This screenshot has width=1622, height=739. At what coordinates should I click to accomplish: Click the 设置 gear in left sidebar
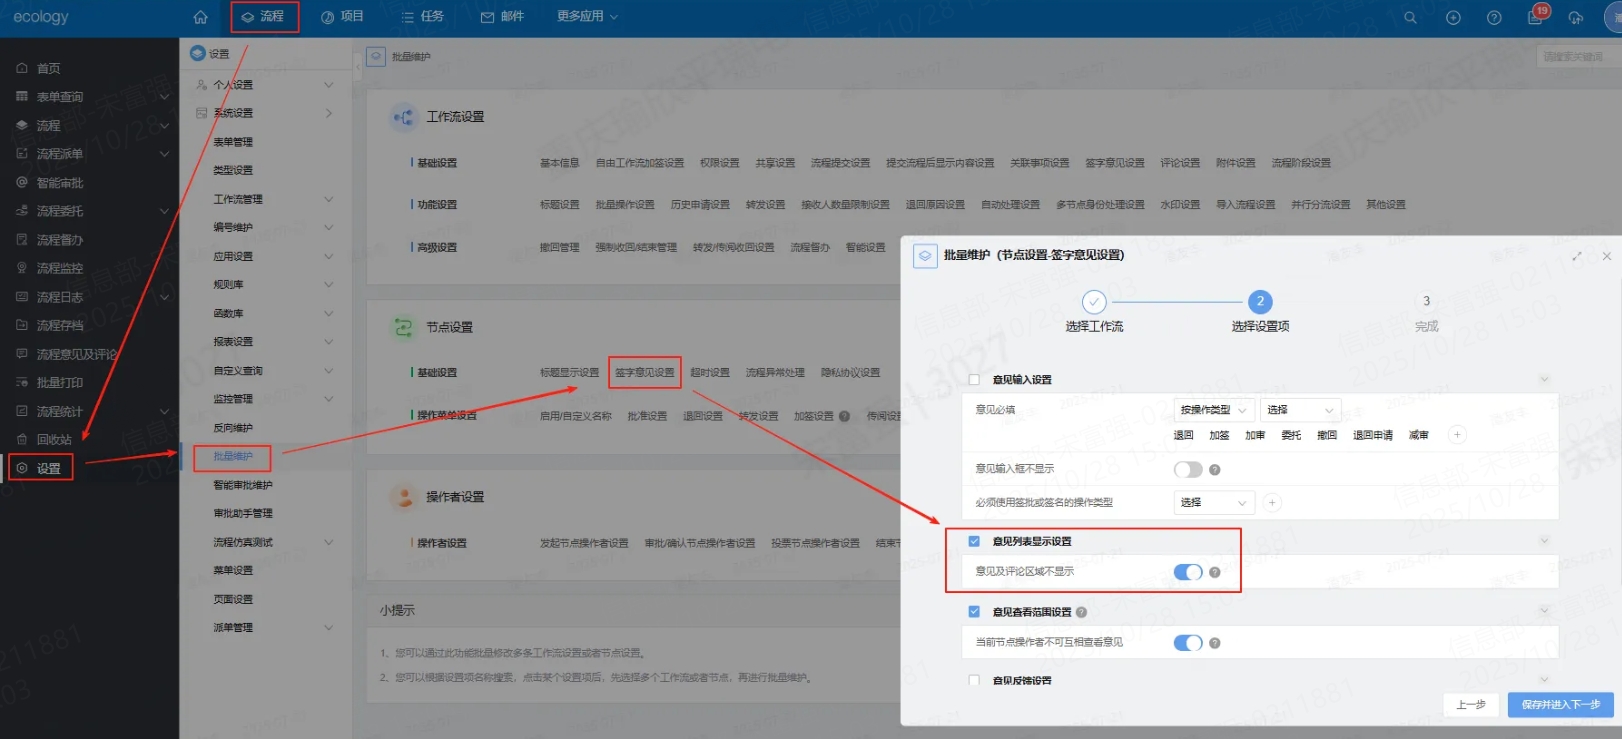tap(40, 468)
